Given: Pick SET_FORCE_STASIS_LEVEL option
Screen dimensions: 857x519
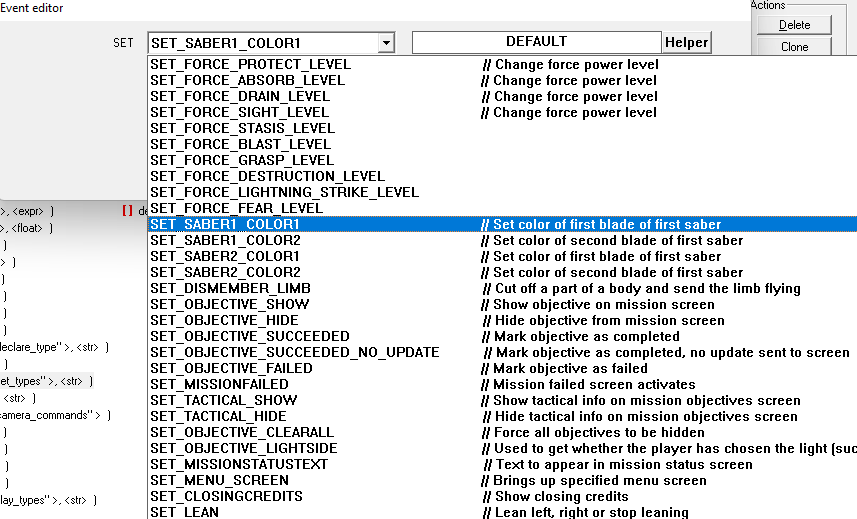Looking at the screenshot, I should click(x=502, y=128).
